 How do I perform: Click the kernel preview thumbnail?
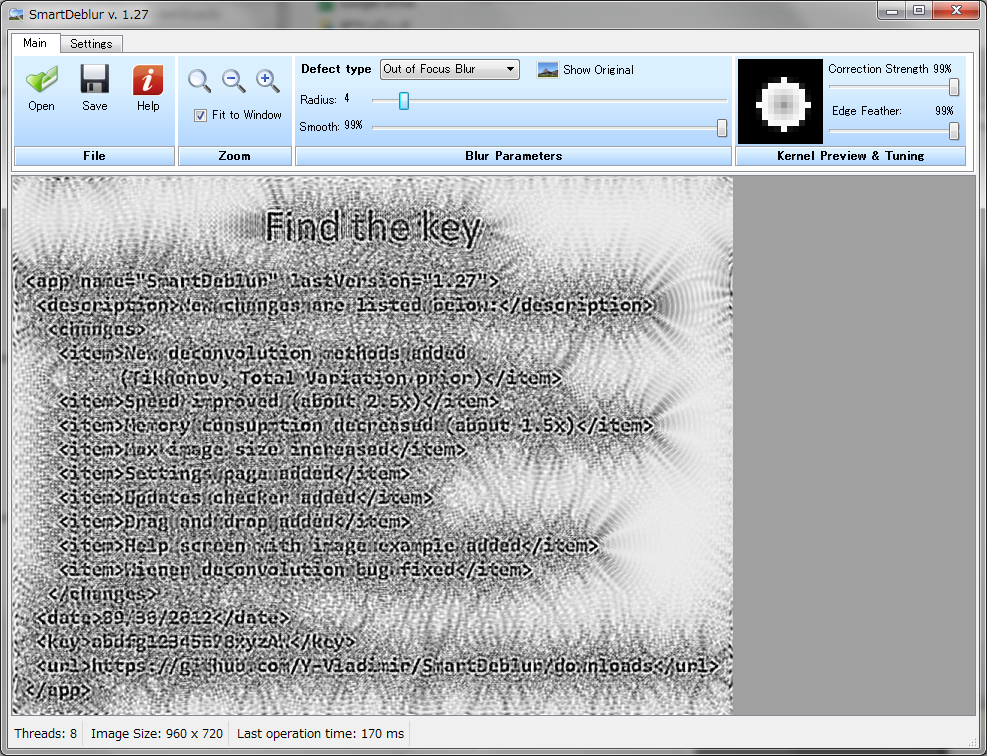780,101
